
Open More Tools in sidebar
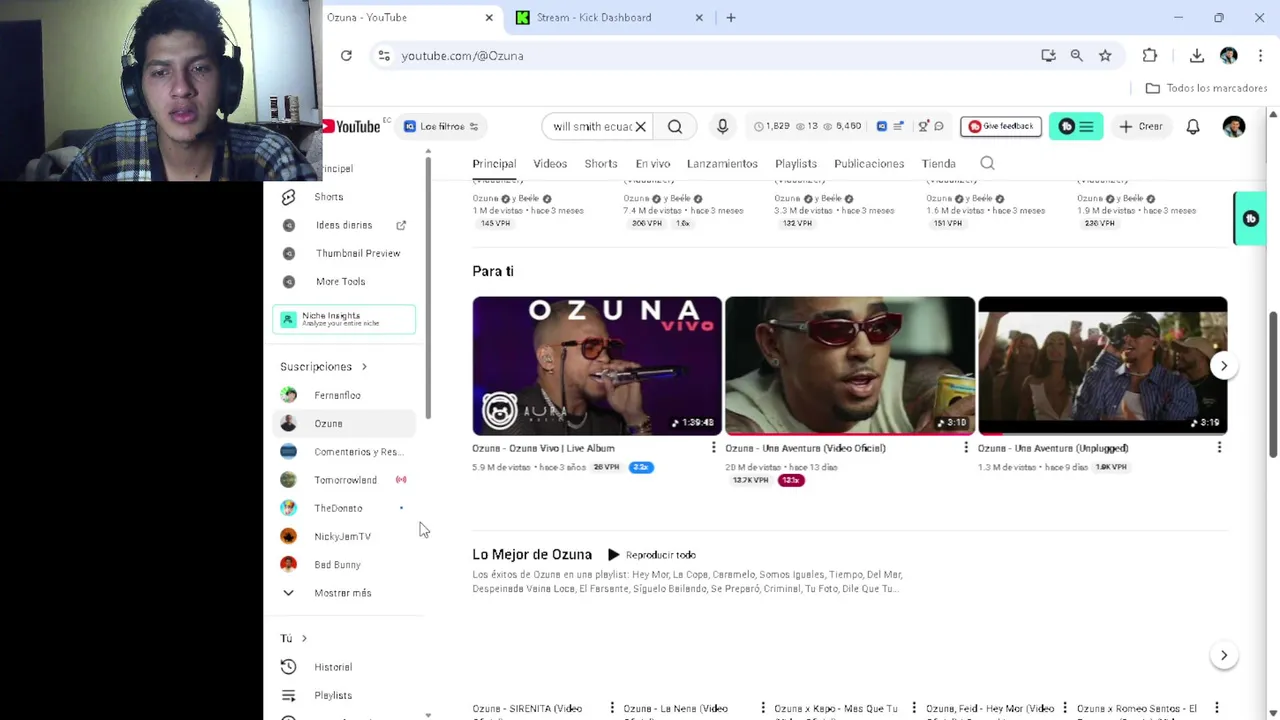pyautogui.click(x=344, y=281)
